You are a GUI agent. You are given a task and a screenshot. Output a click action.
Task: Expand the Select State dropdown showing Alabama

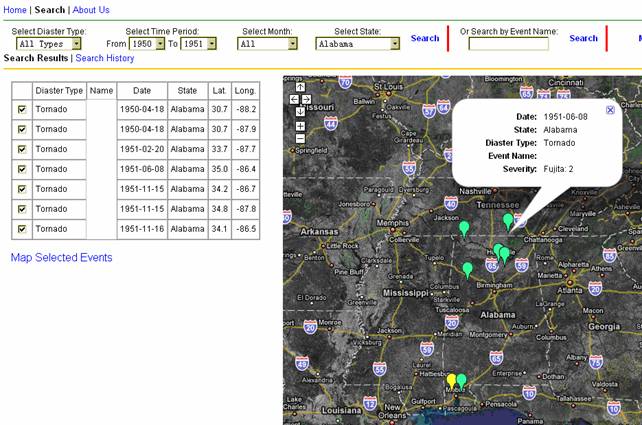tap(394, 43)
